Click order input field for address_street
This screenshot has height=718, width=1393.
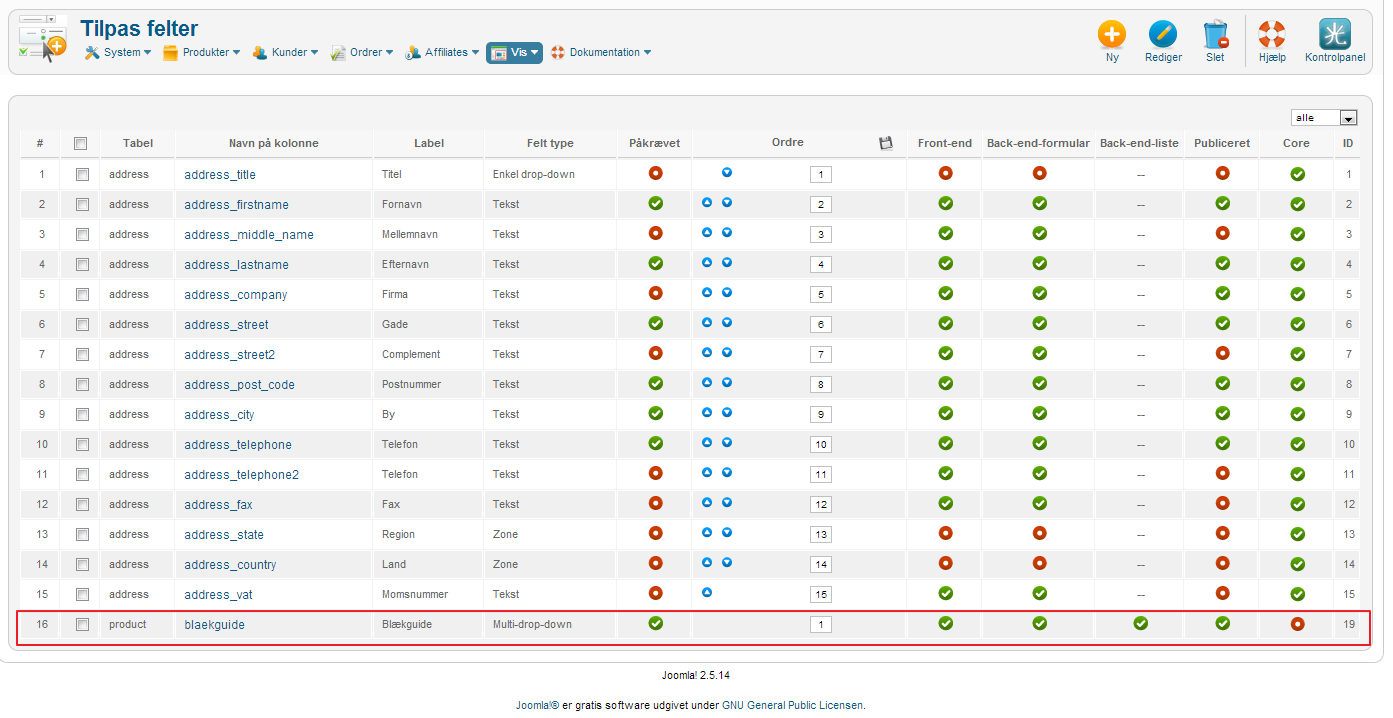tap(820, 325)
